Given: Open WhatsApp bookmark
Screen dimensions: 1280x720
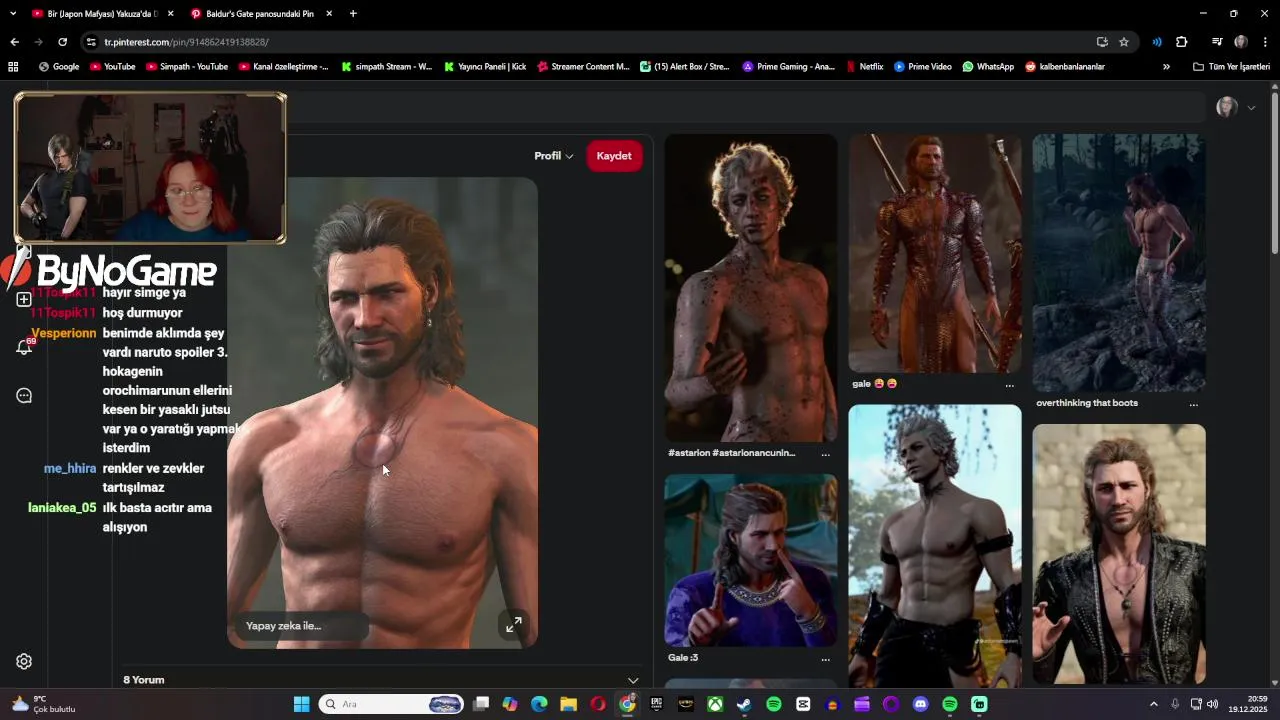Looking at the screenshot, I should (x=988, y=67).
